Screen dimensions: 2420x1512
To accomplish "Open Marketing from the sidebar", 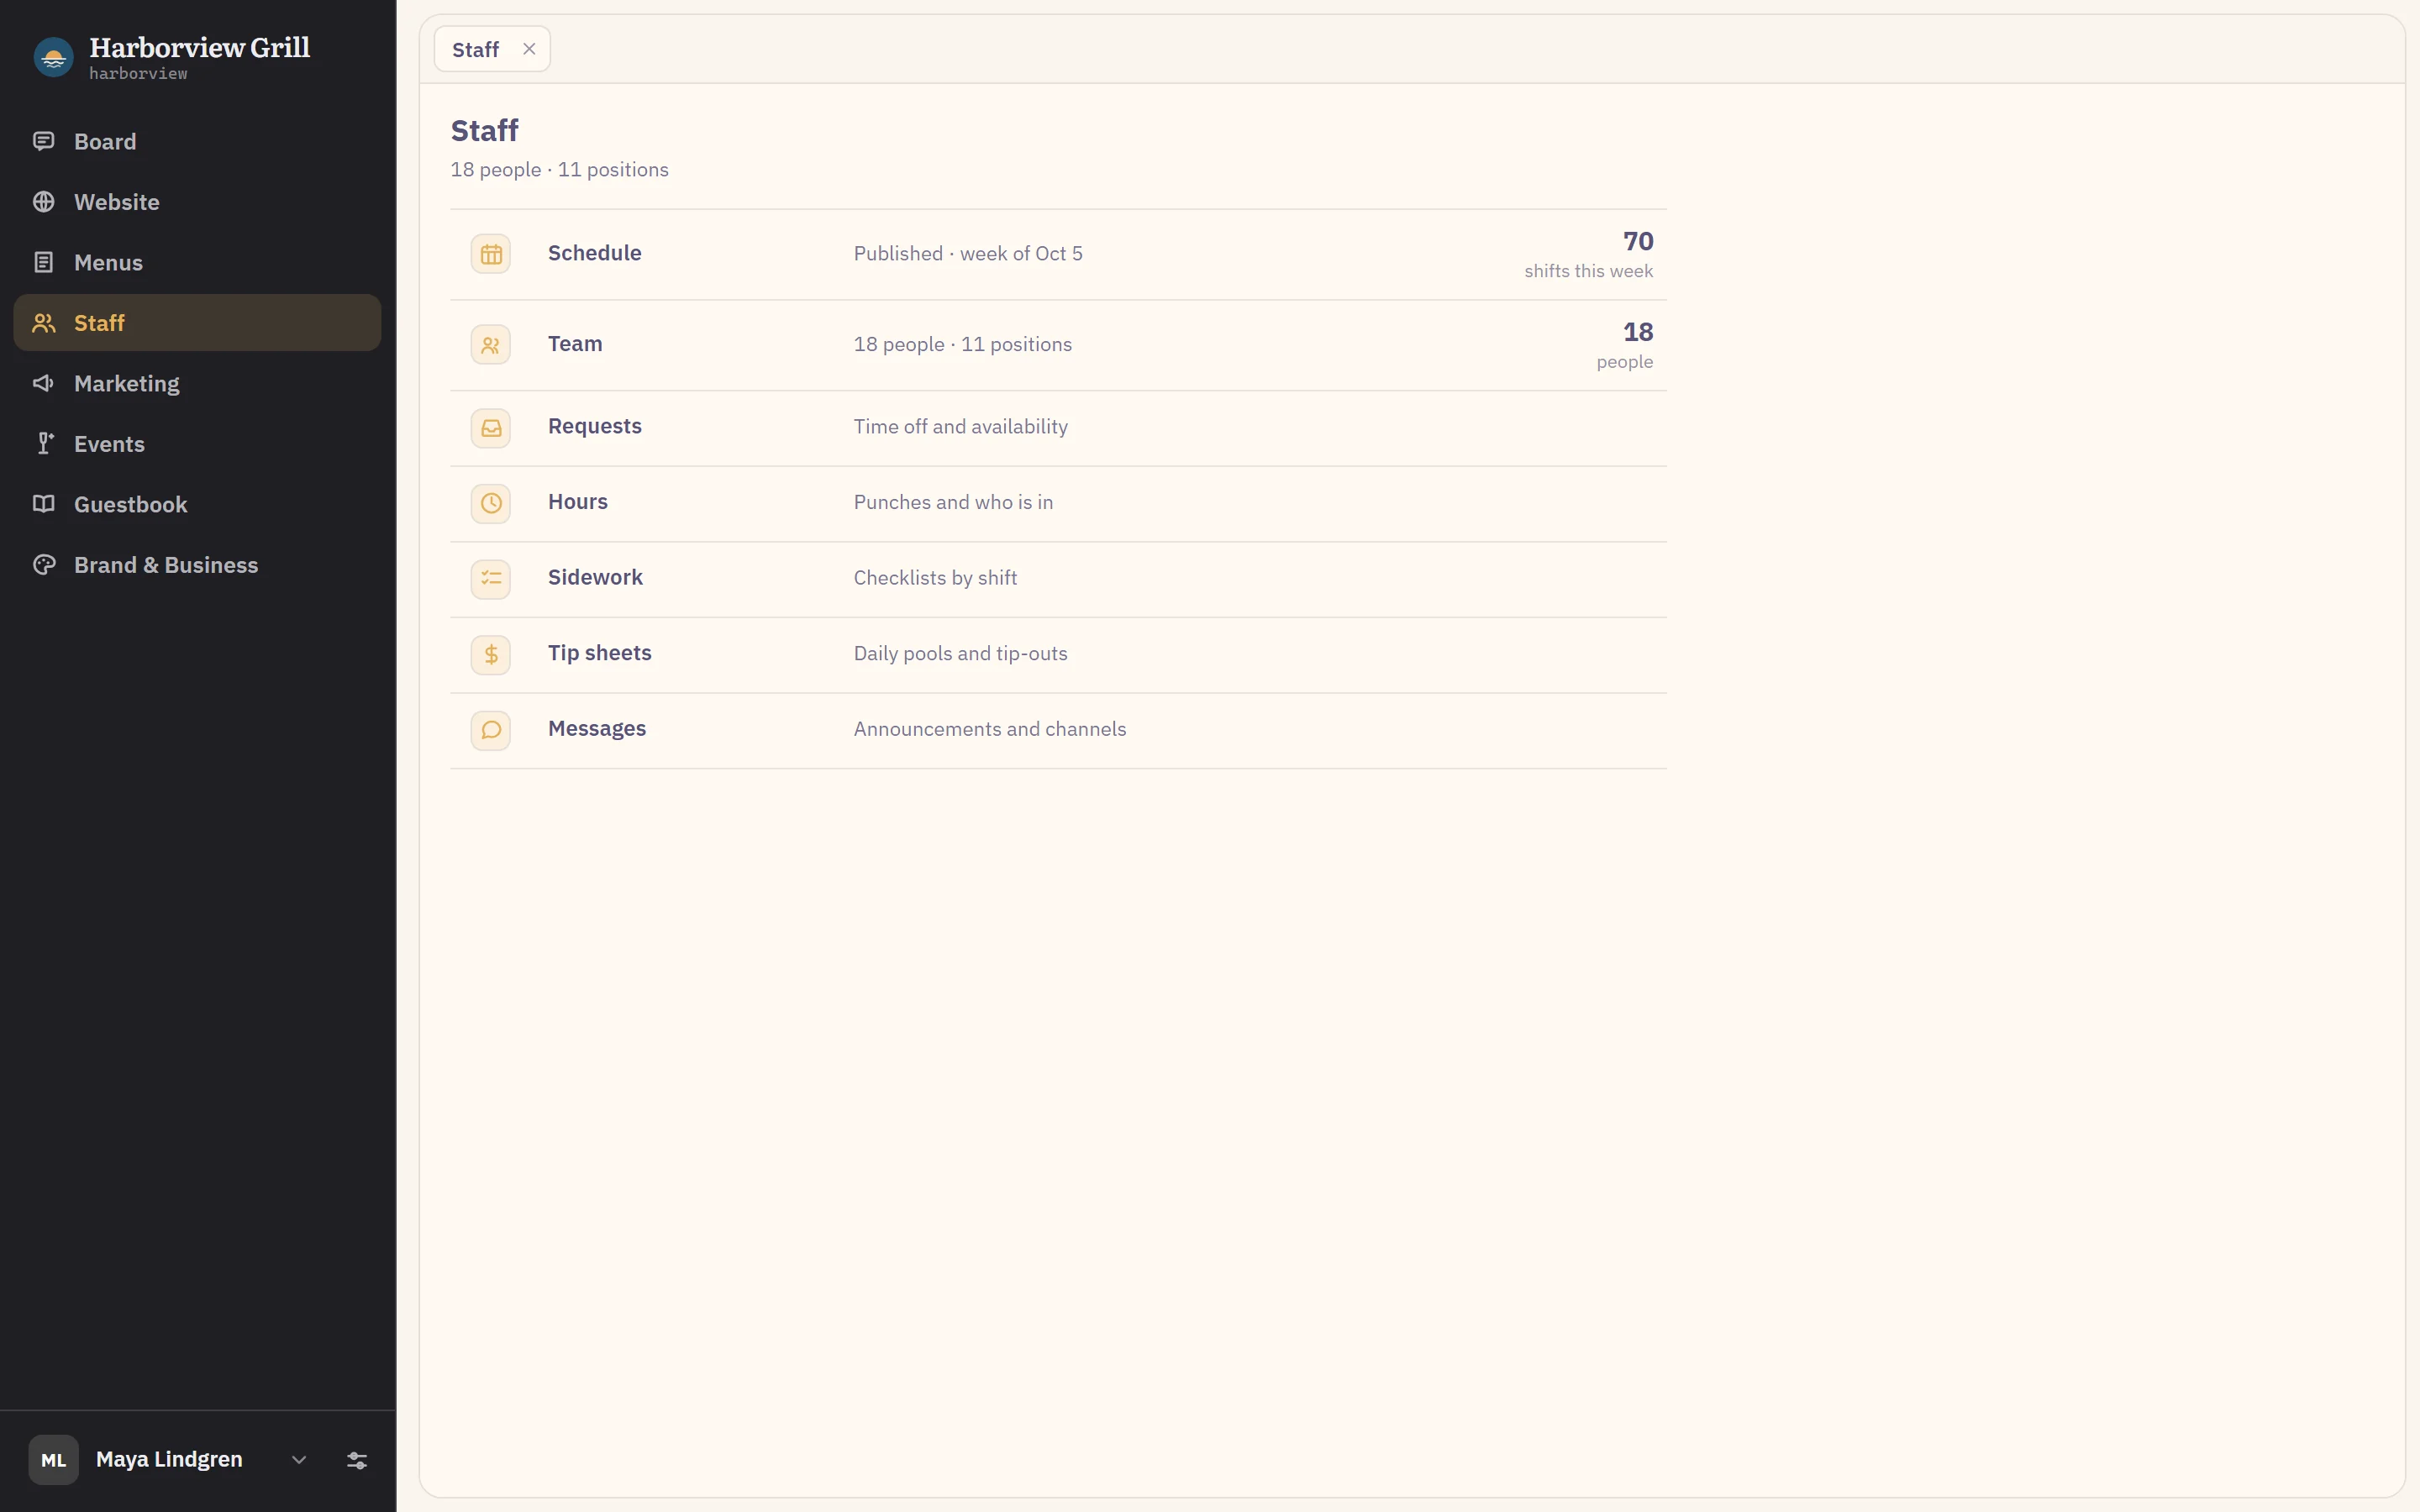I will (x=197, y=383).
